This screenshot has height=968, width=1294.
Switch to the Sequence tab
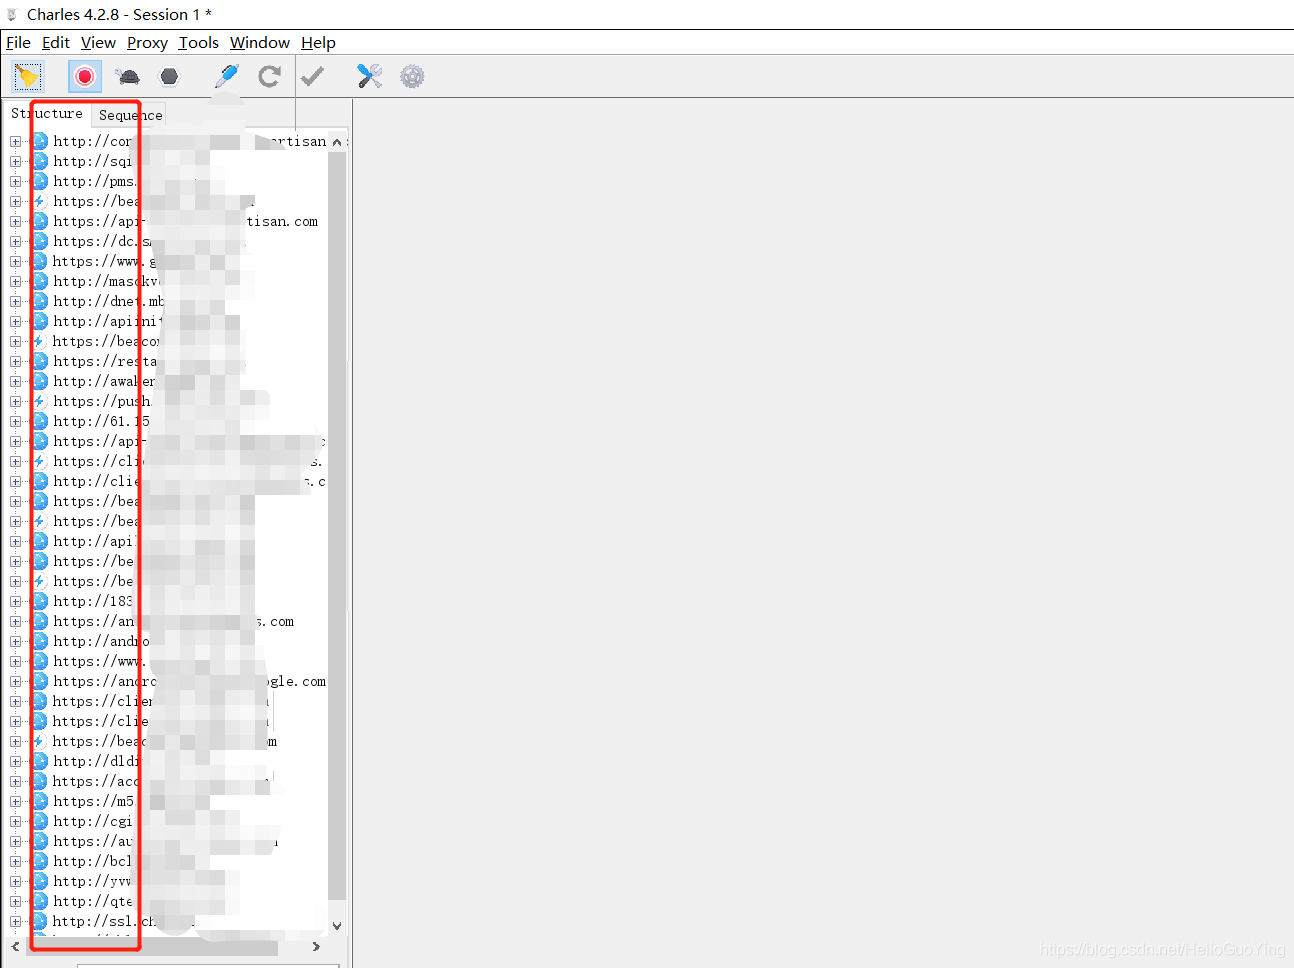coord(130,115)
